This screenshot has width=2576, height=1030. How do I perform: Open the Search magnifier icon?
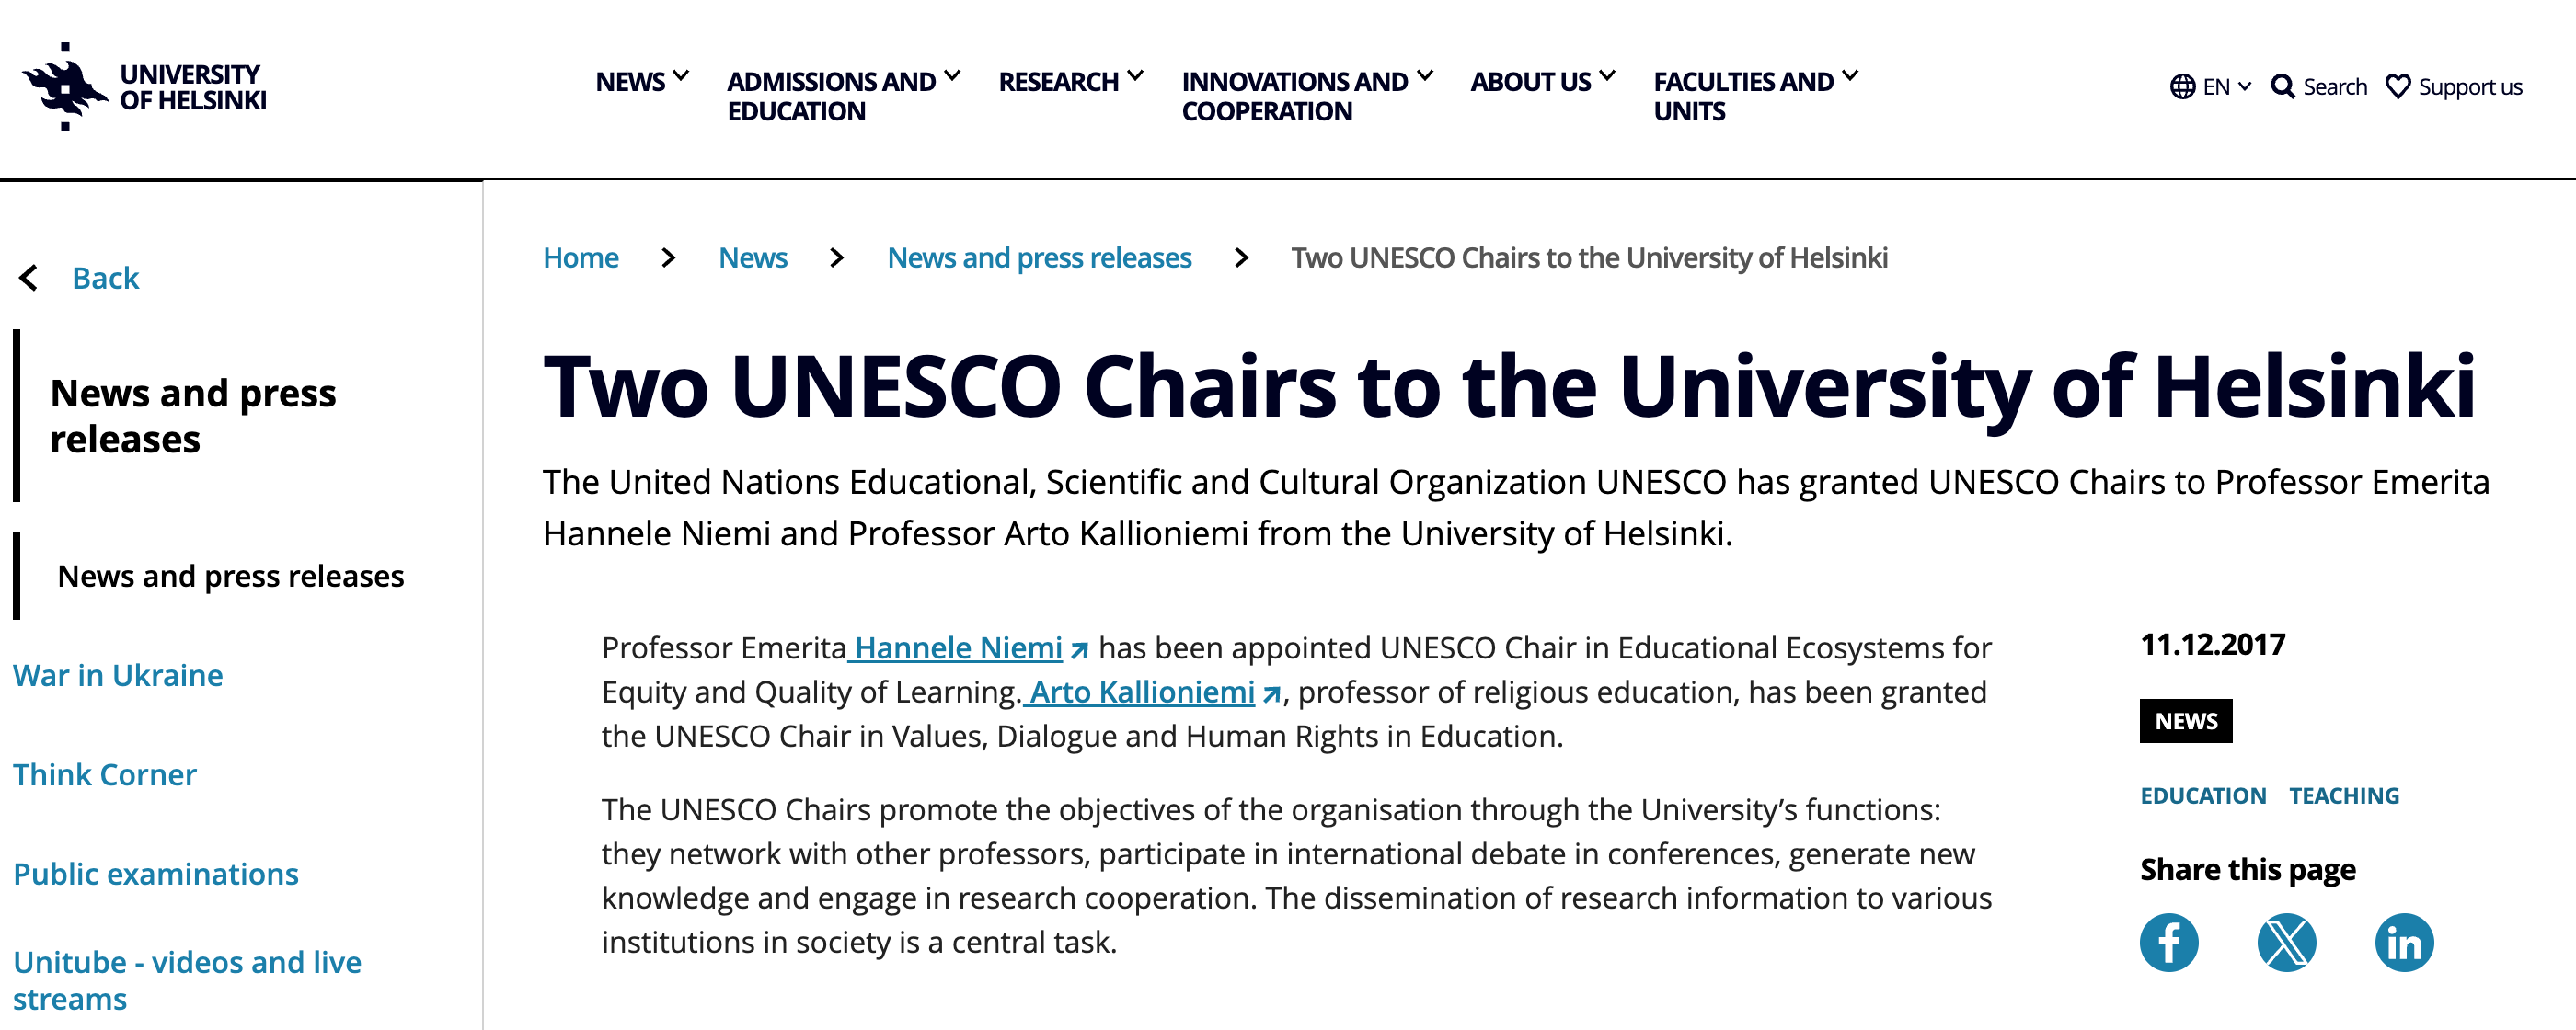coord(2283,87)
